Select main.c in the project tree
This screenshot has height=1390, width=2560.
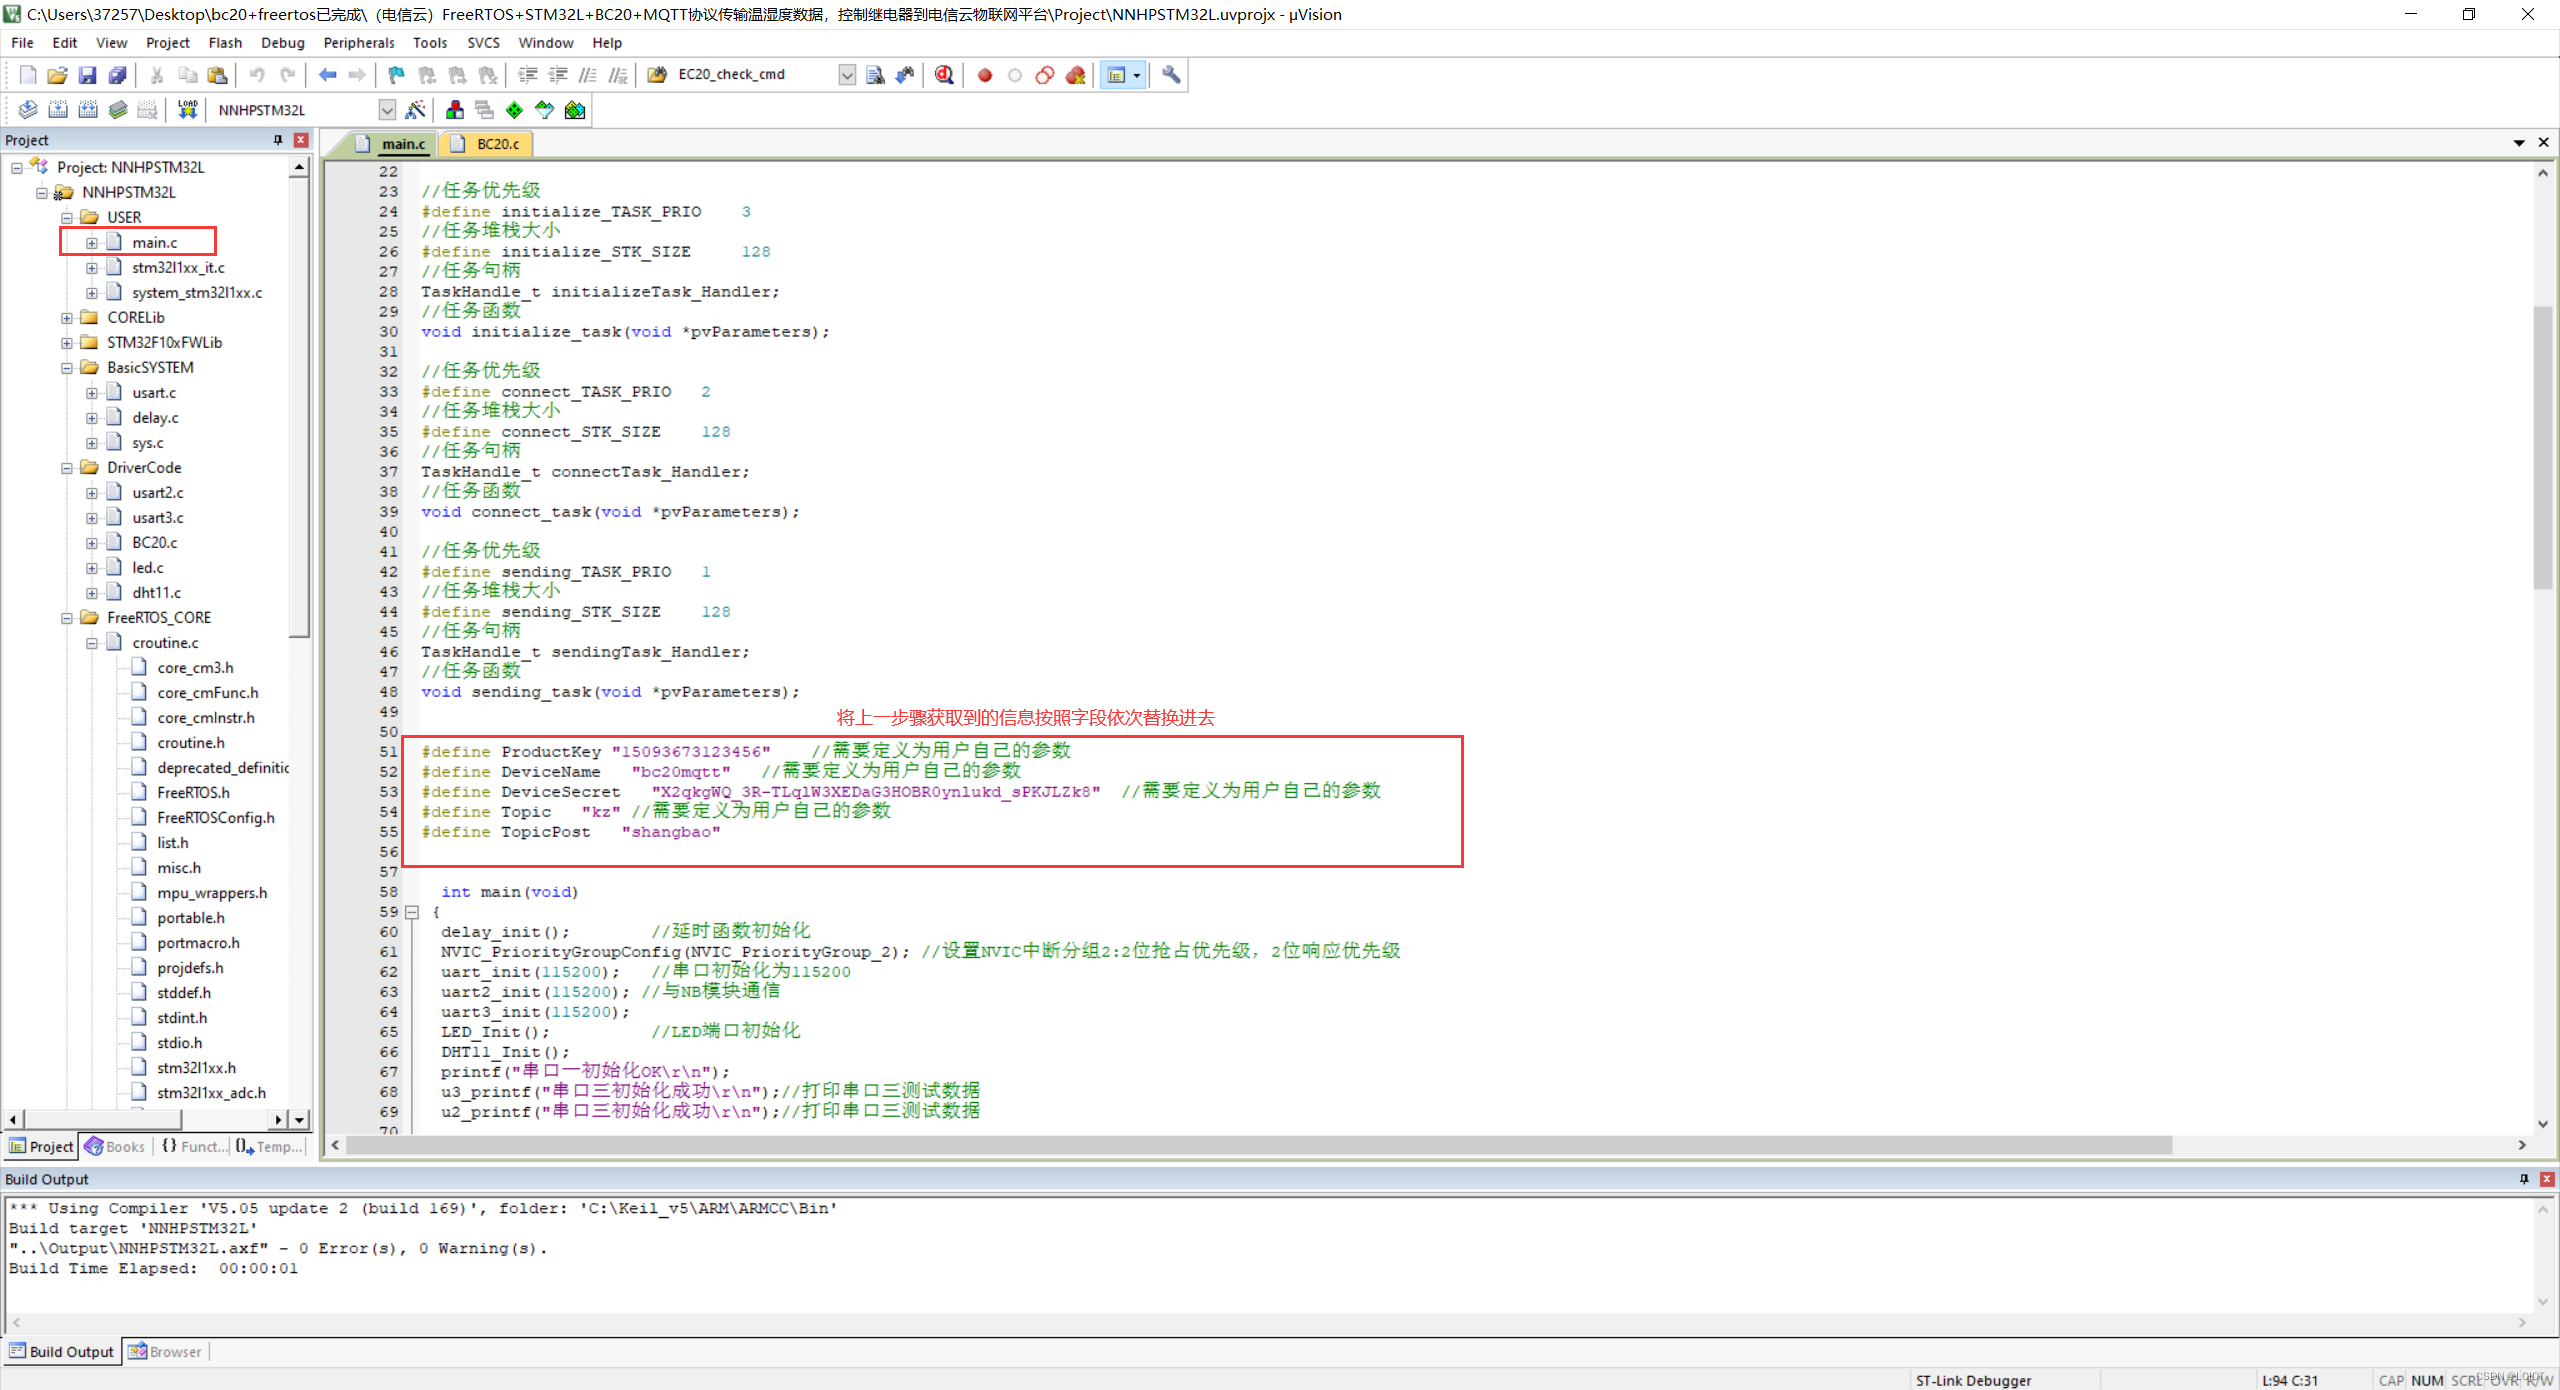(154, 243)
